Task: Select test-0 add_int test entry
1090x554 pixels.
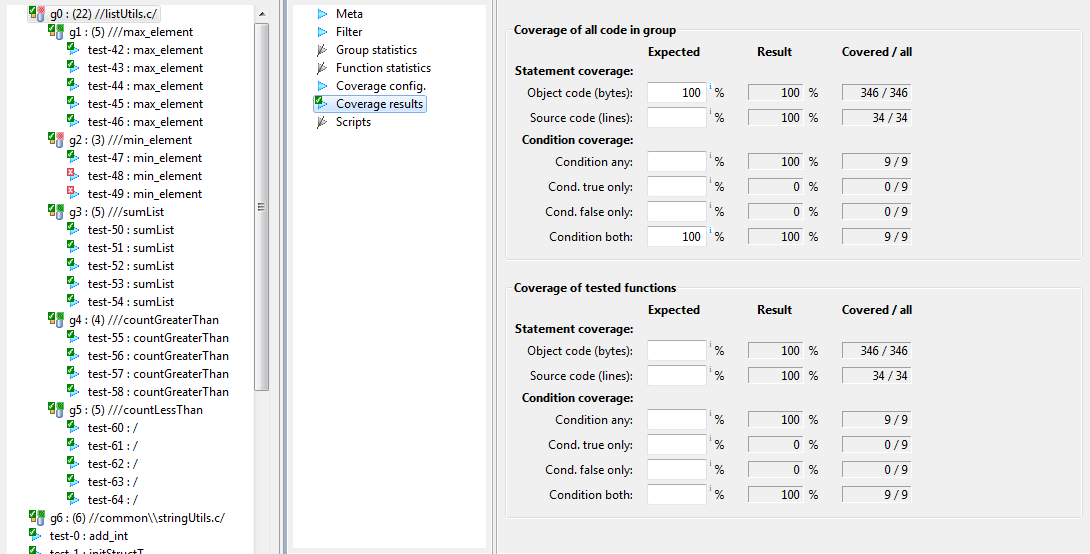Action: click(x=88, y=535)
